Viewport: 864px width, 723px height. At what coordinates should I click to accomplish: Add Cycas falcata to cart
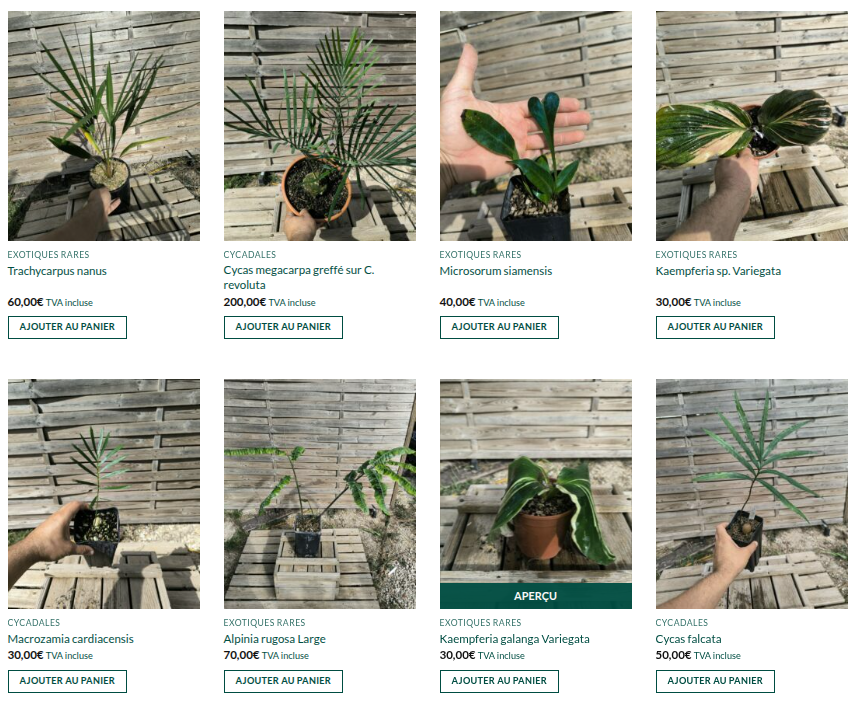[x=715, y=681]
